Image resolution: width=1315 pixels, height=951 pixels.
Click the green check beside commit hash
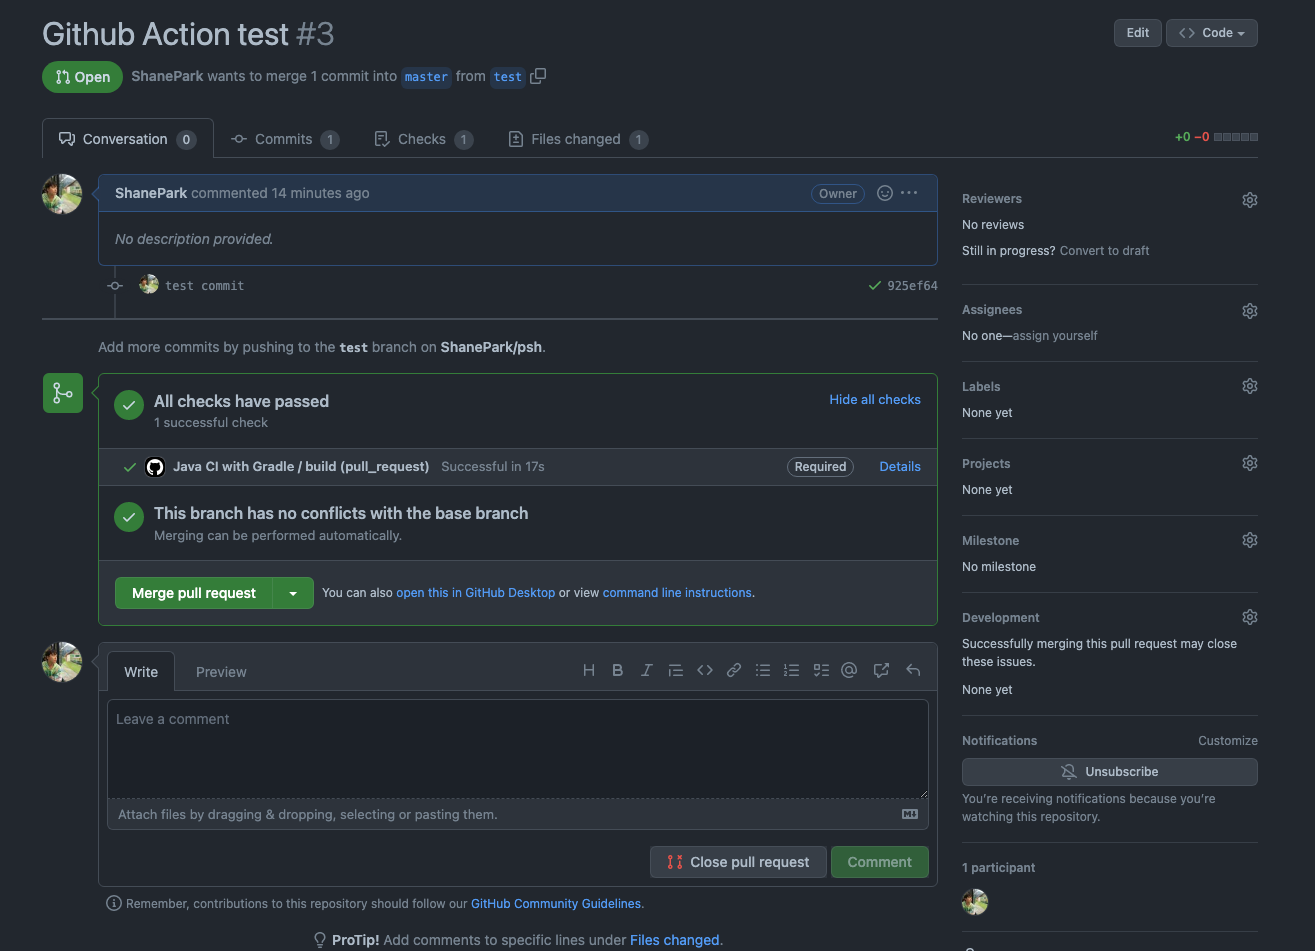click(875, 286)
